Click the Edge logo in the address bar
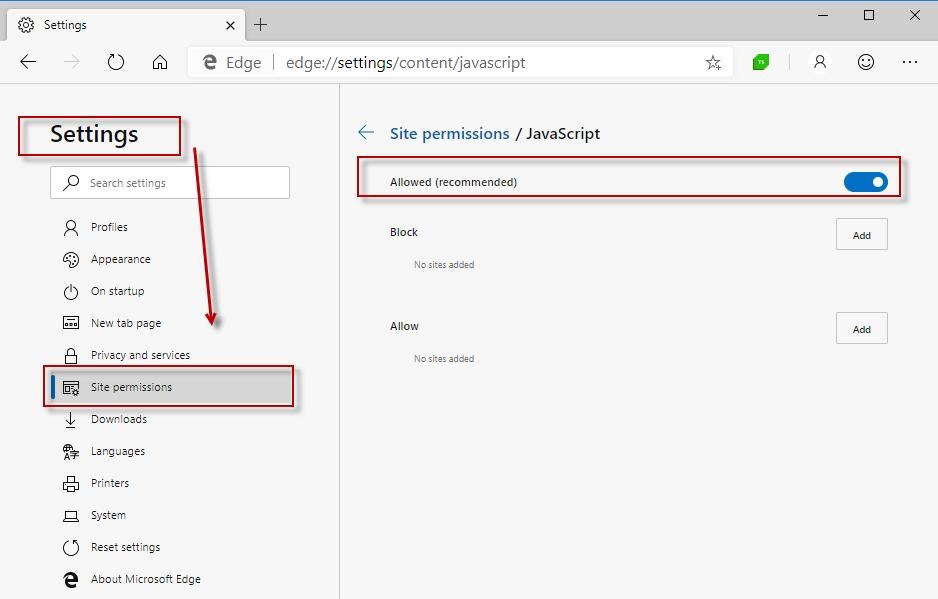938x599 pixels. [209, 62]
